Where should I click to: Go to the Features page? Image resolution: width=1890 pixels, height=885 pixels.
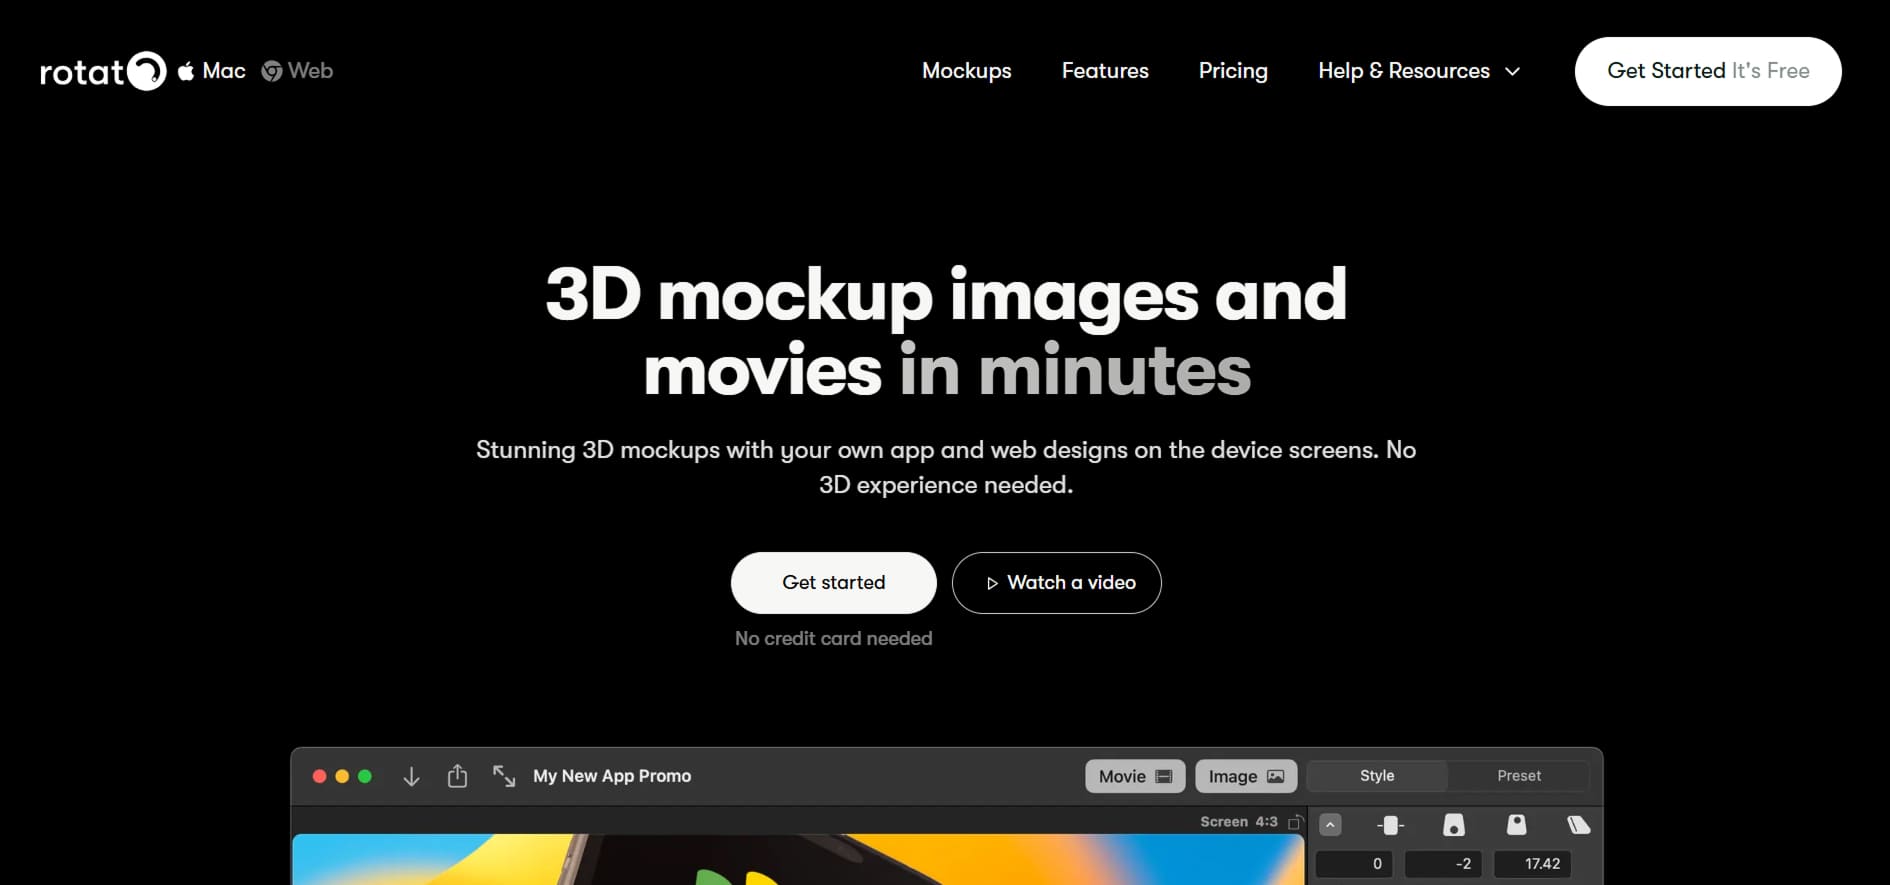[x=1104, y=71]
